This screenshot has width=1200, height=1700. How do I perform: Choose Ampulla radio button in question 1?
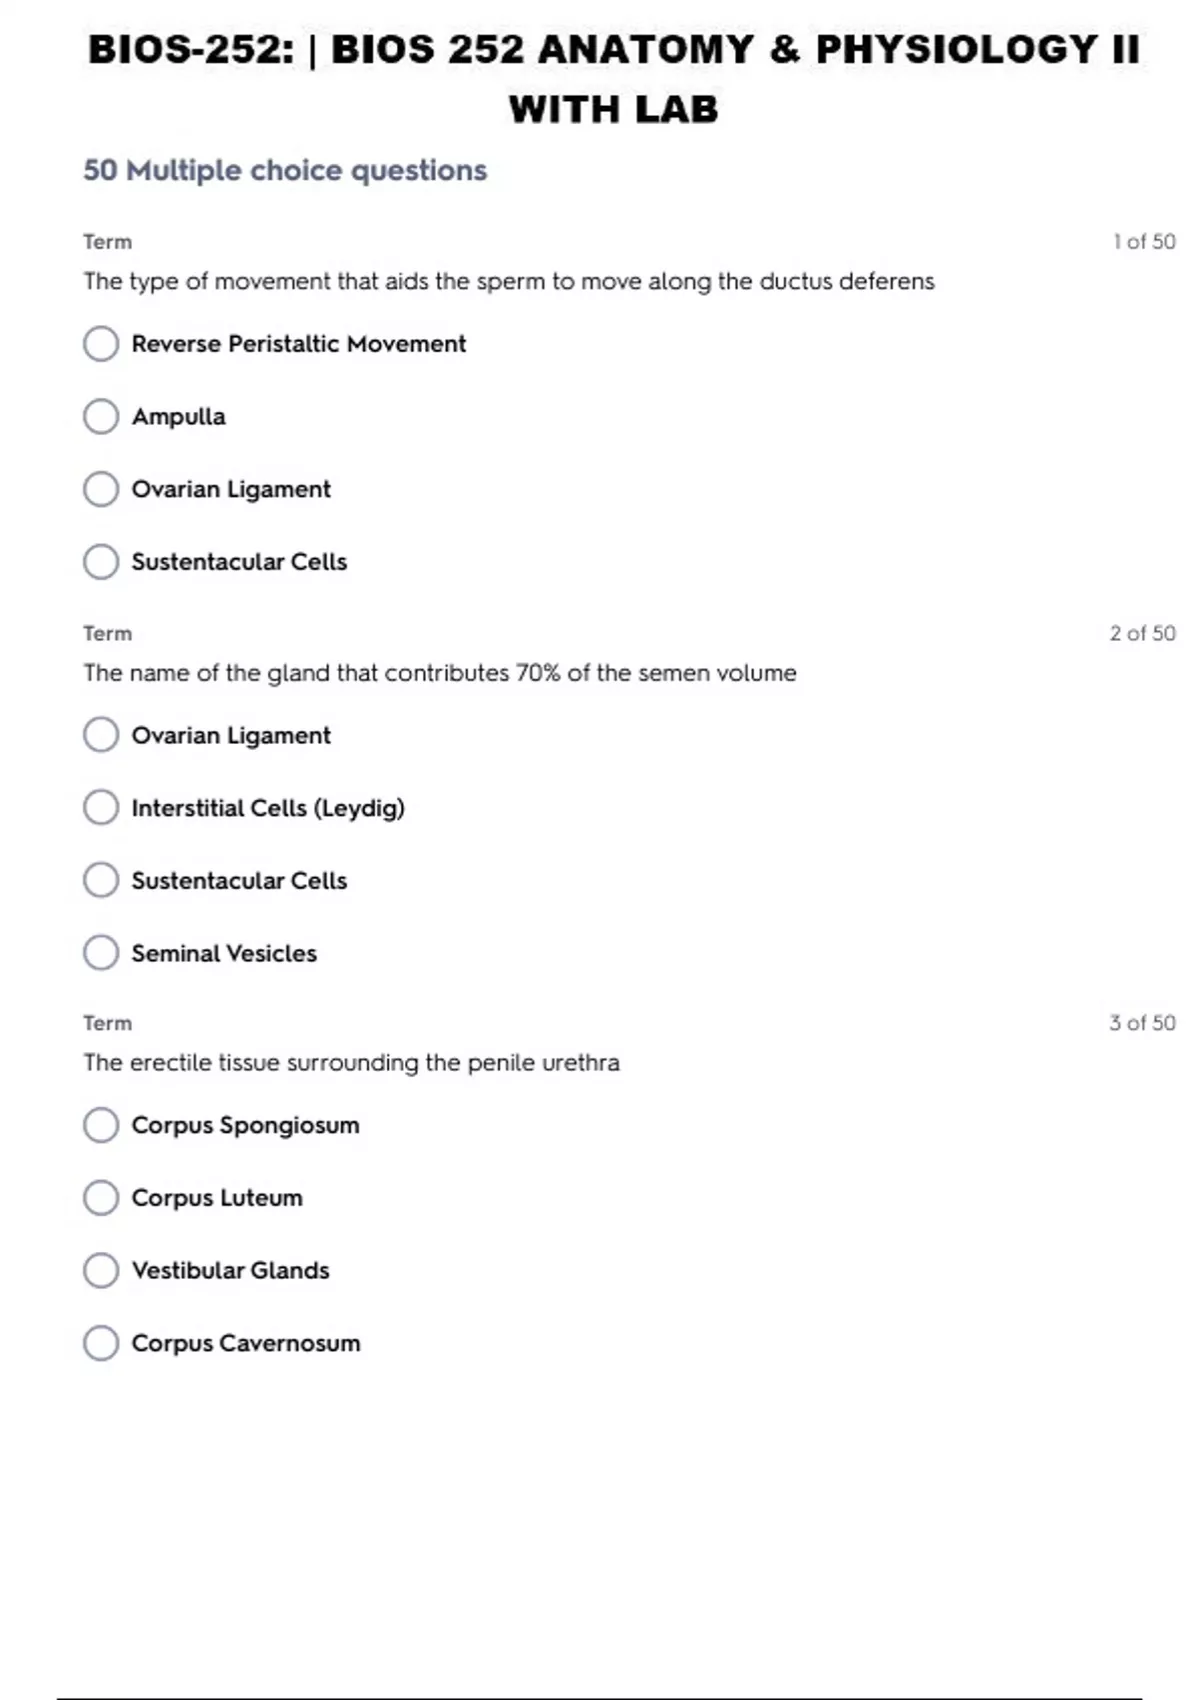click(101, 416)
